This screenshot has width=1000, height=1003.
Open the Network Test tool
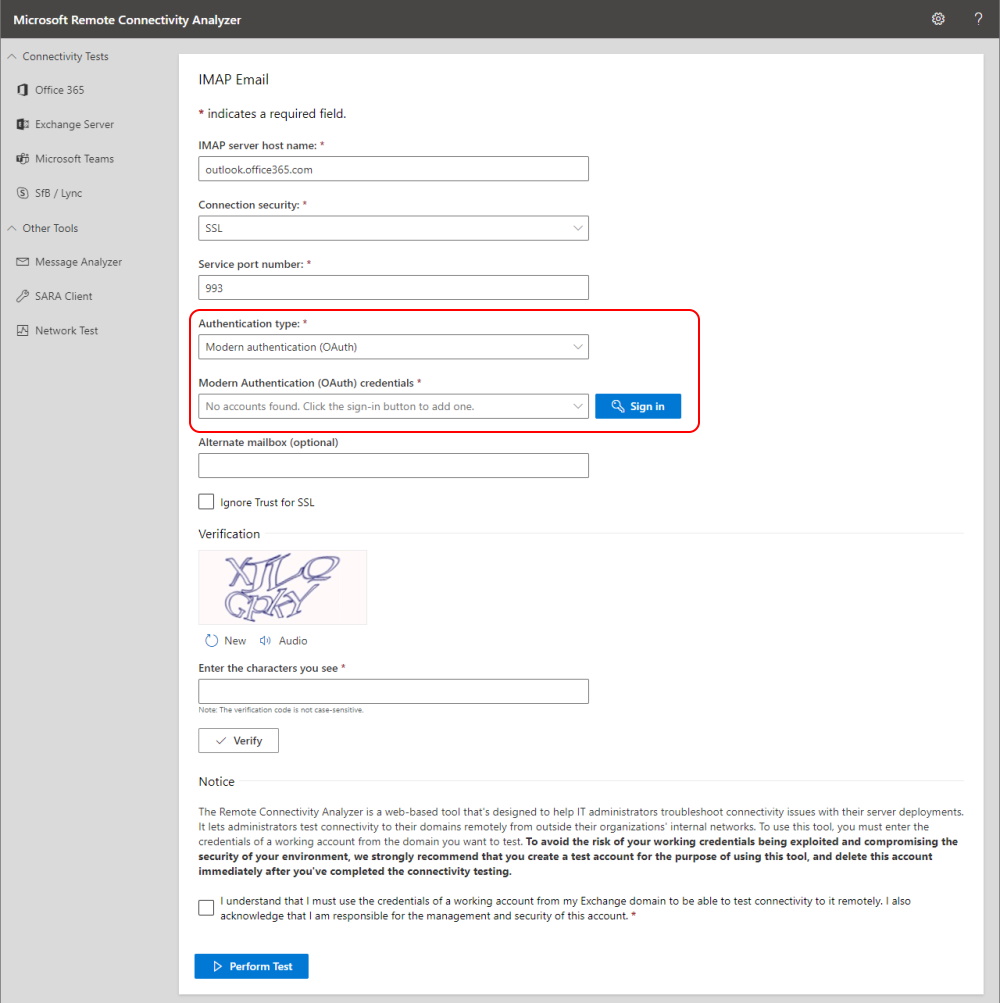point(67,331)
